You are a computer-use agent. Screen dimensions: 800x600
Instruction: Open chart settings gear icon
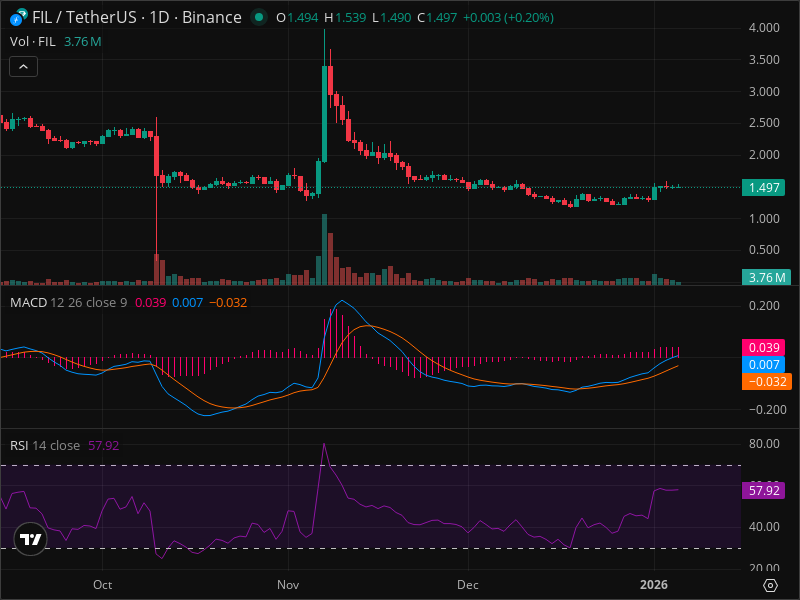[770, 585]
